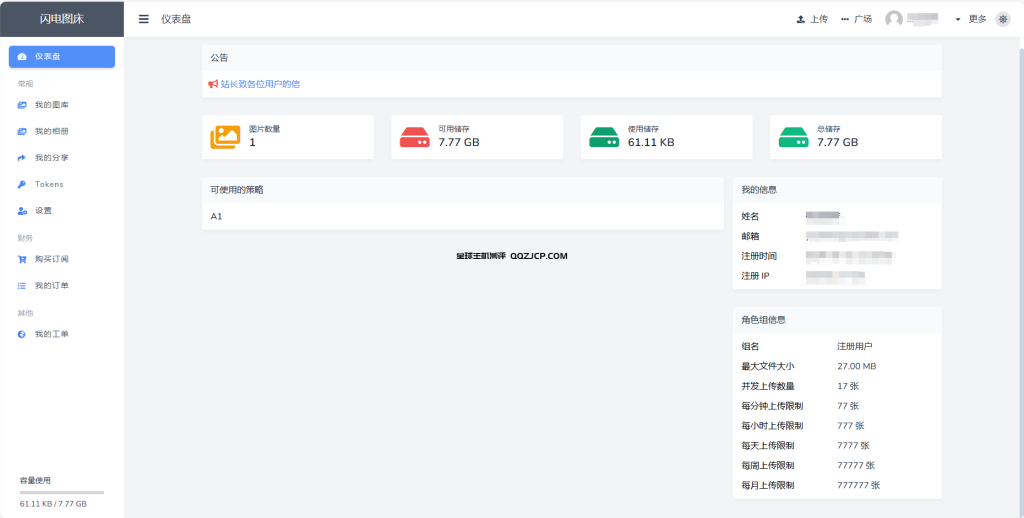Open 我的分享 shares page
Screen dimensions: 1024x518
(51, 158)
